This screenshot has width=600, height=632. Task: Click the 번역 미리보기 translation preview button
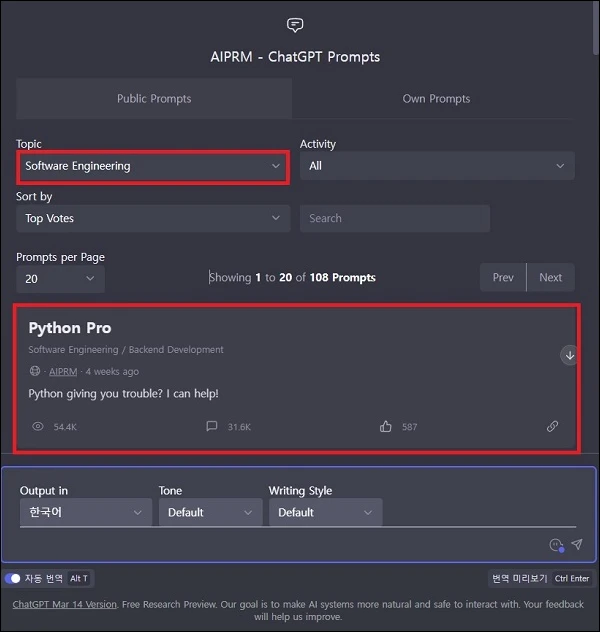click(x=540, y=578)
